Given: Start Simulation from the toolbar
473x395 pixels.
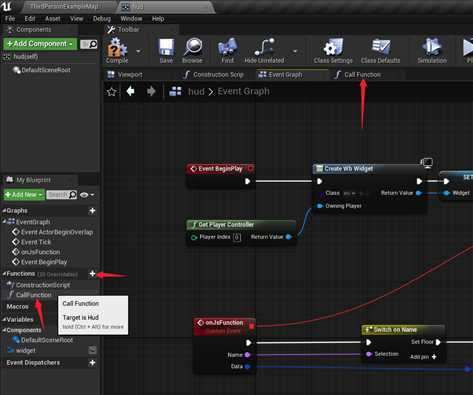Looking at the screenshot, I should tap(432, 51).
